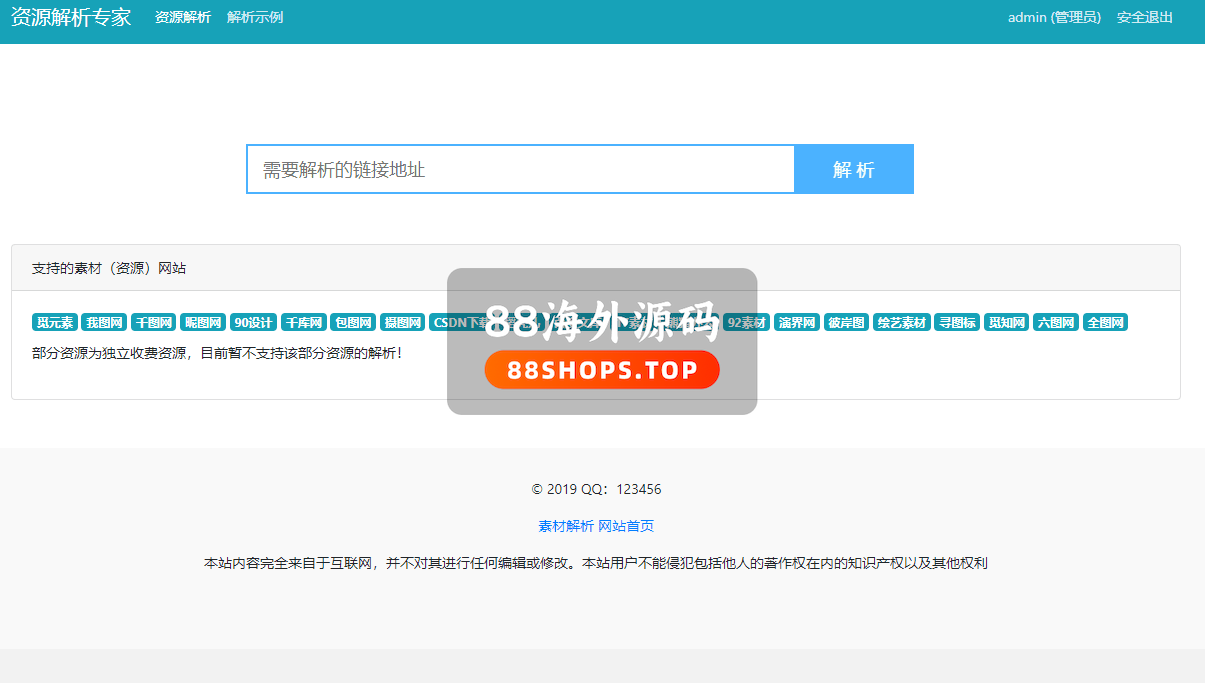Log out via 安全退出
The height and width of the screenshot is (683, 1205).
coord(1145,17)
